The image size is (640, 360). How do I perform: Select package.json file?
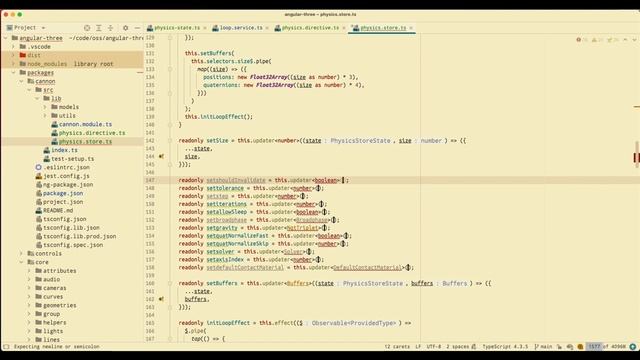tap(63, 193)
